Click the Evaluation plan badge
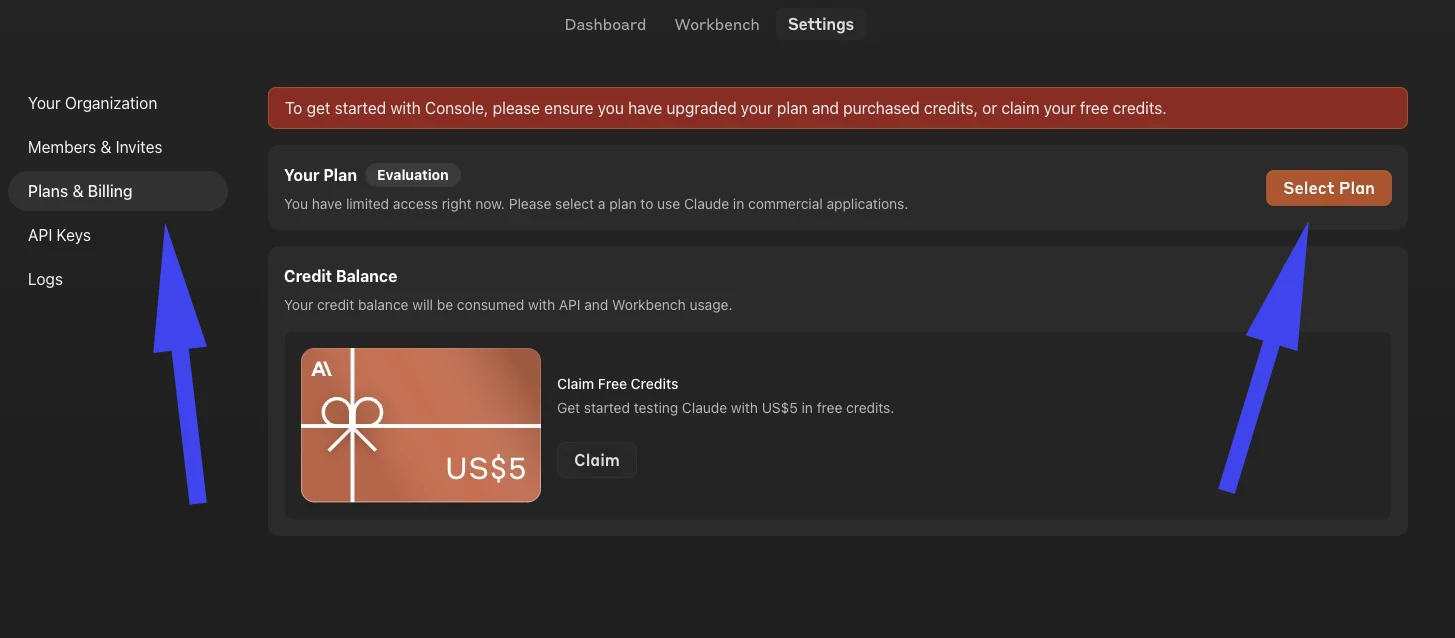Viewport: 1455px width, 638px height. 412,175
